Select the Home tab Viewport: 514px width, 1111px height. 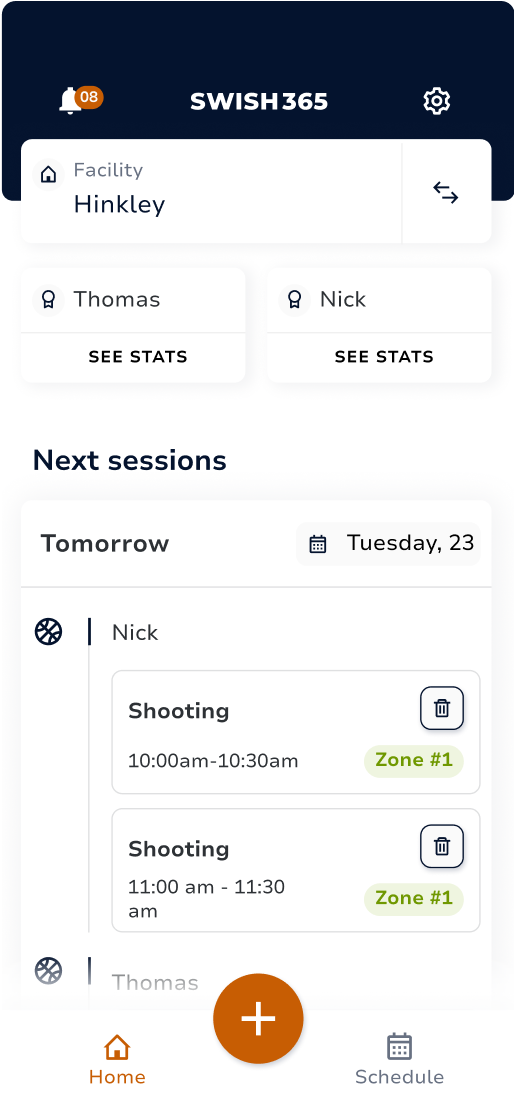coord(117,1060)
